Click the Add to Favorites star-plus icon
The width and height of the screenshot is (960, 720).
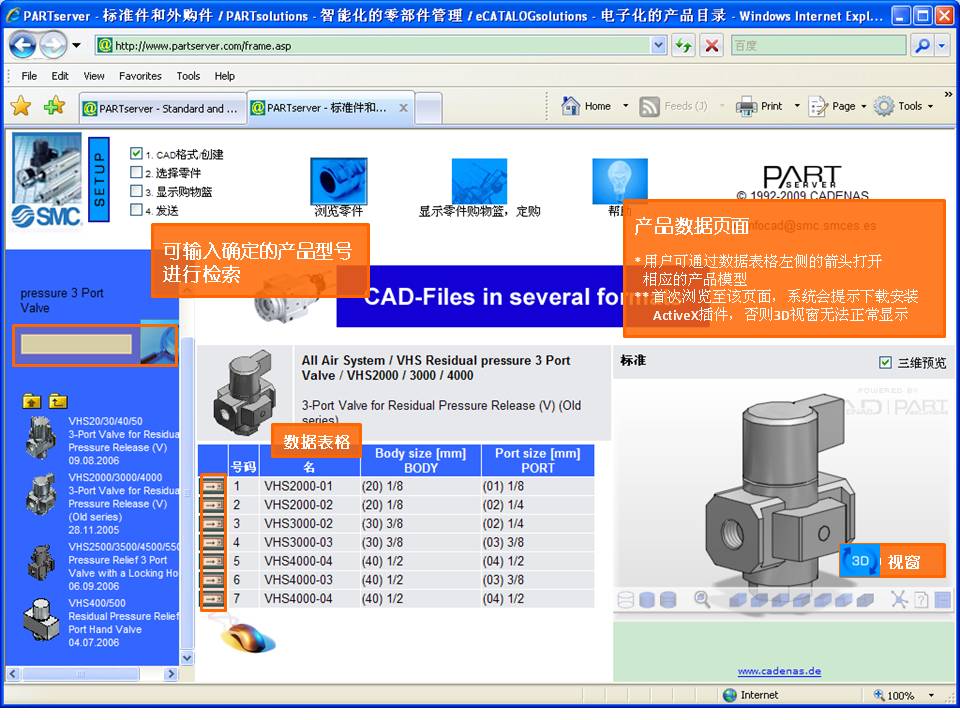coord(54,107)
